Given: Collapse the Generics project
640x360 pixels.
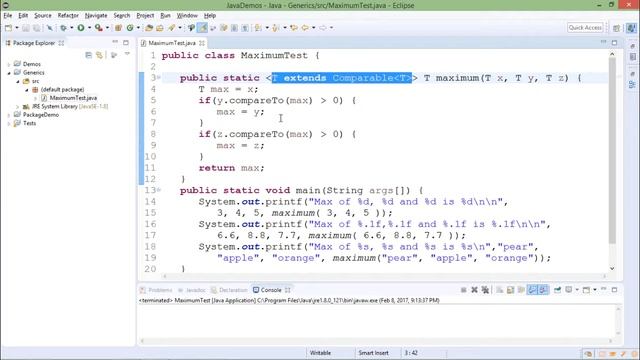Looking at the screenshot, I should point(9,73).
